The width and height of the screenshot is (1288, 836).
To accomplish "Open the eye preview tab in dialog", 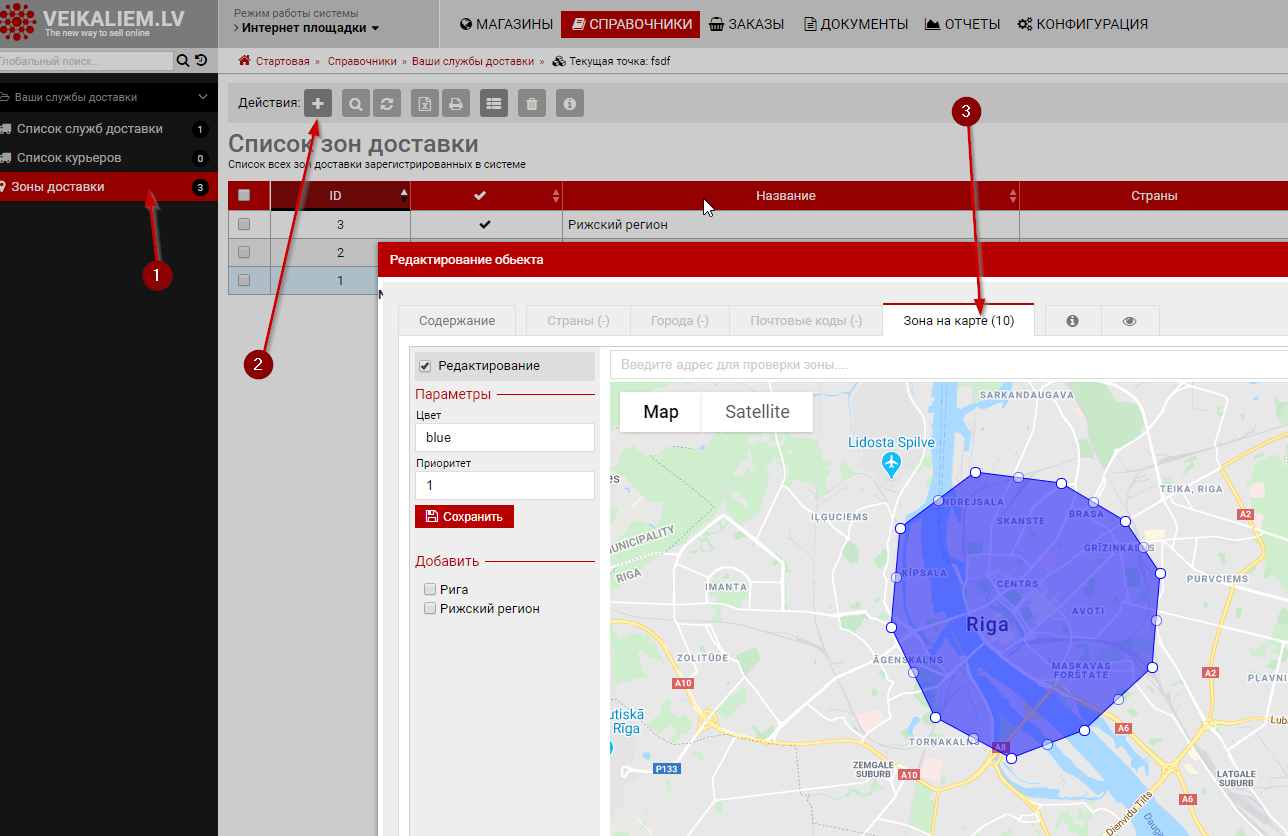I will pos(1130,321).
